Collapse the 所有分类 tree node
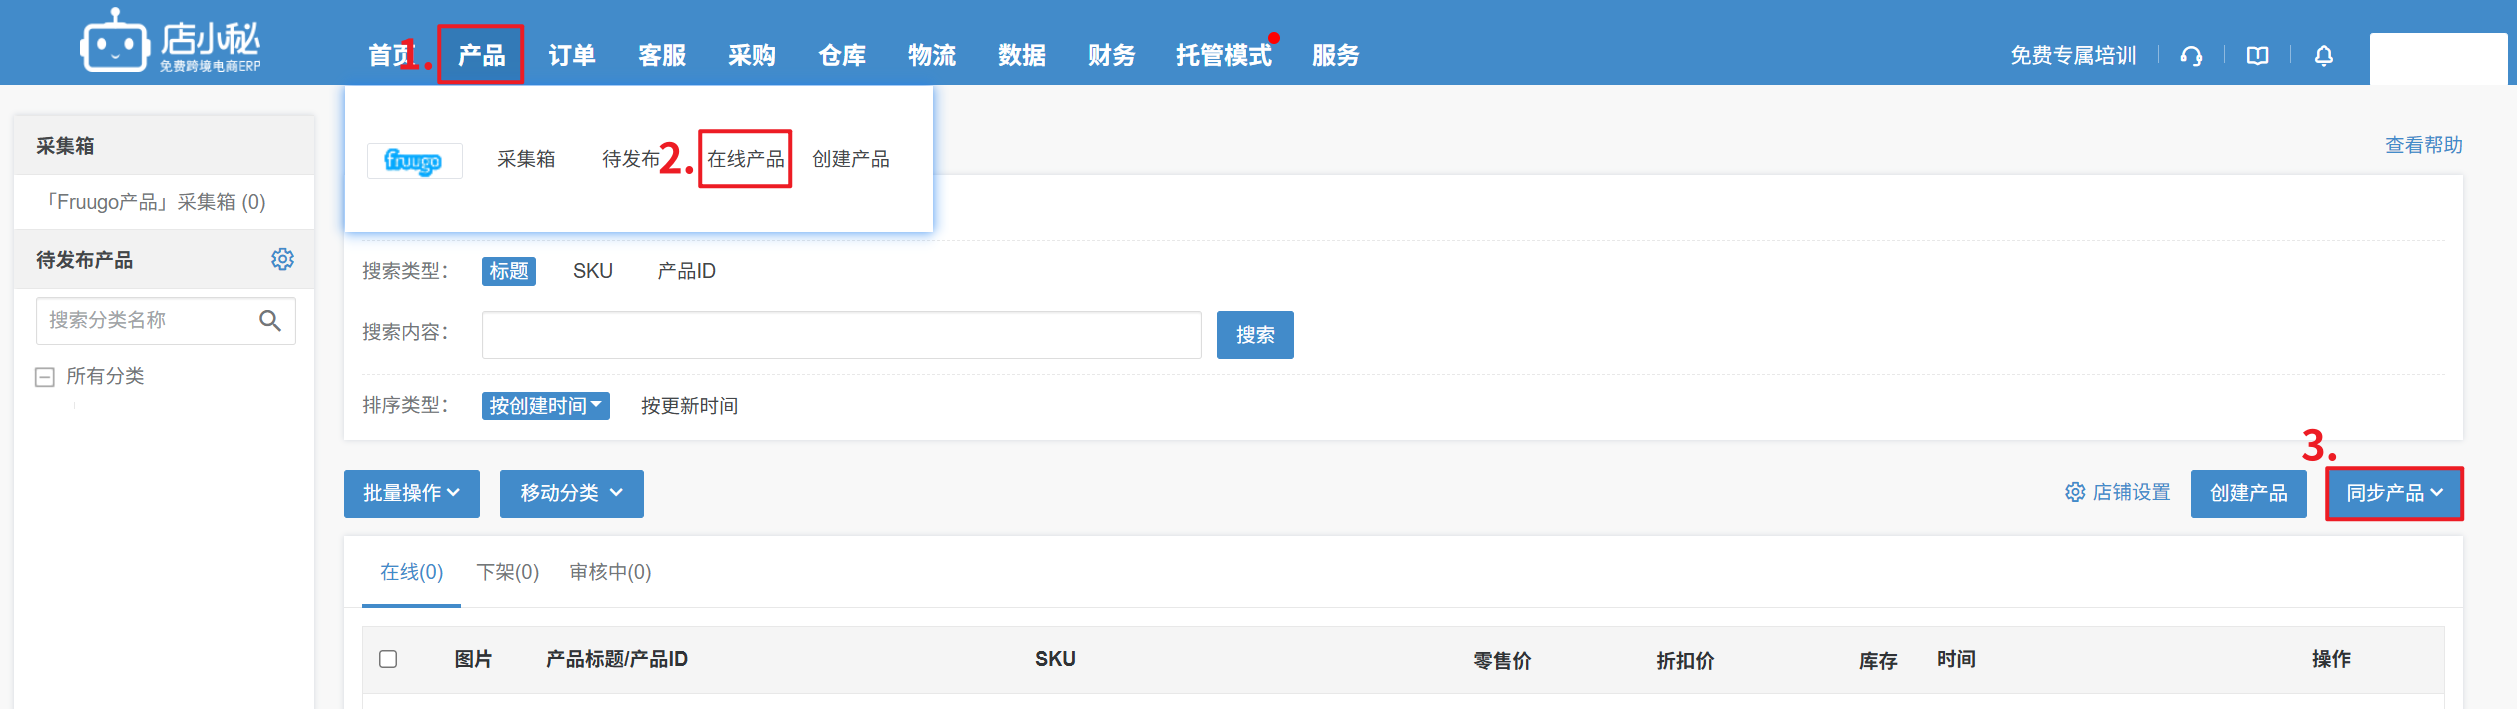Image resolution: width=2517 pixels, height=709 pixels. pyautogui.click(x=44, y=377)
